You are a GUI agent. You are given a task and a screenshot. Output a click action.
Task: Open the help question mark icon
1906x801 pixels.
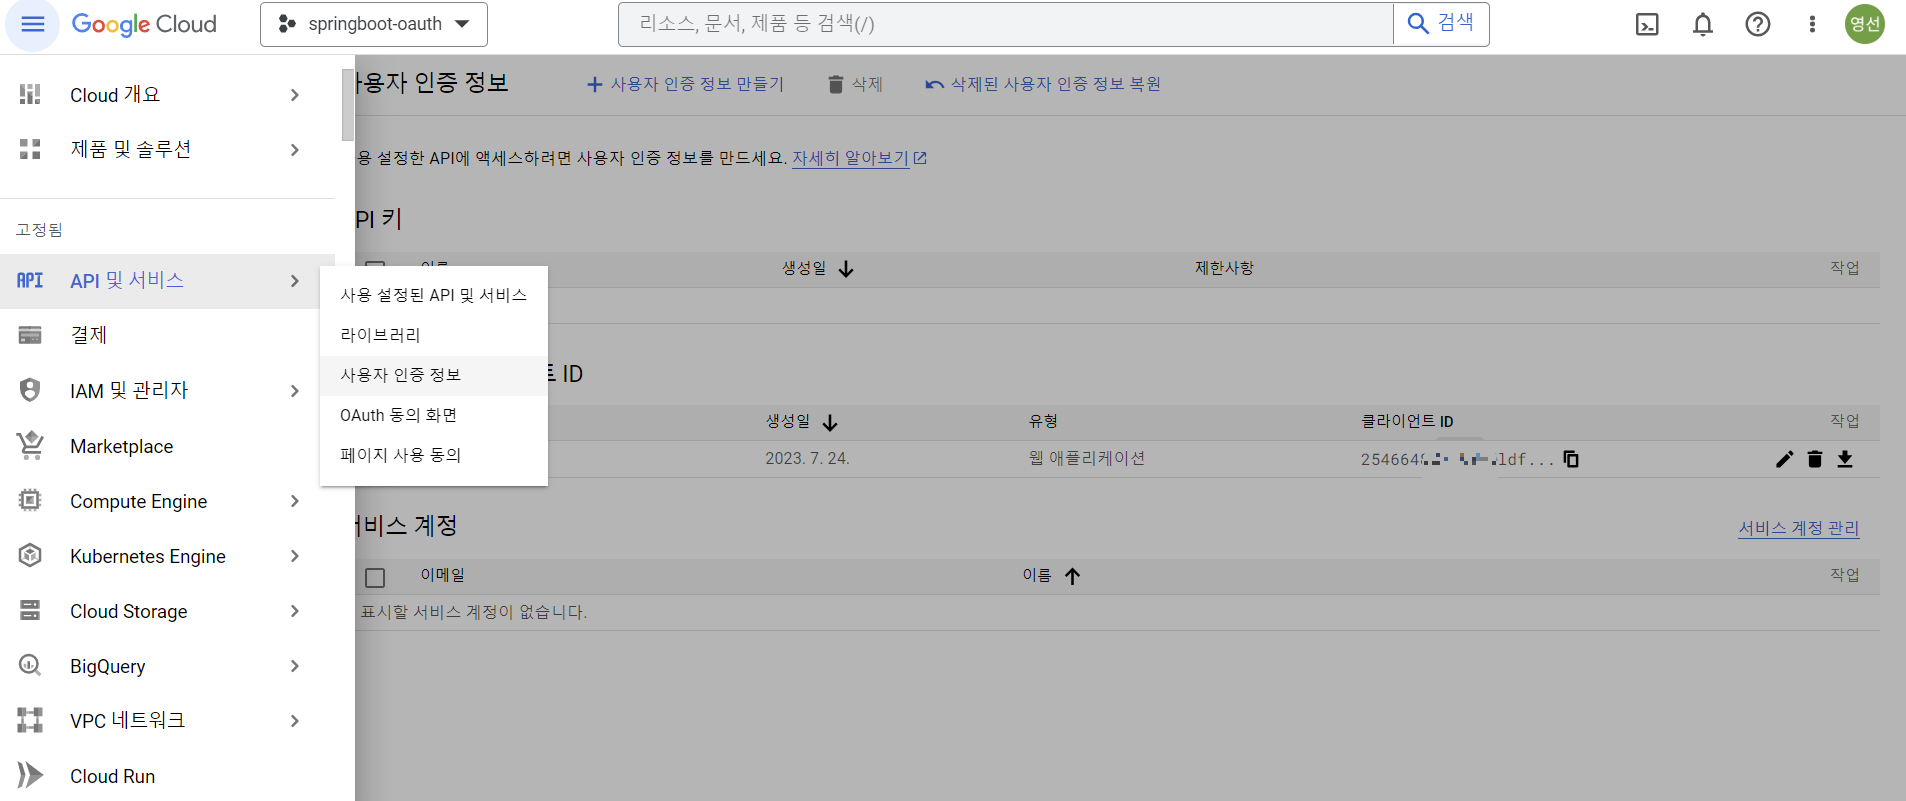coord(1758,24)
